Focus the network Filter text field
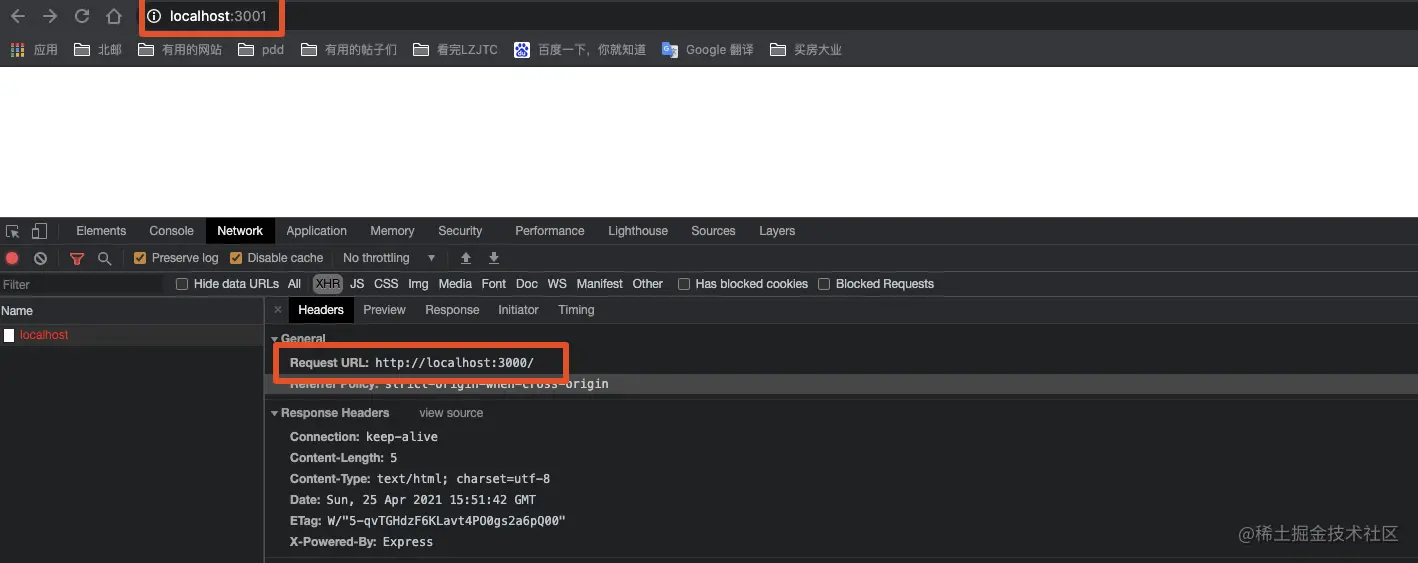Screen dimensions: 1418x563 coord(82,285)
